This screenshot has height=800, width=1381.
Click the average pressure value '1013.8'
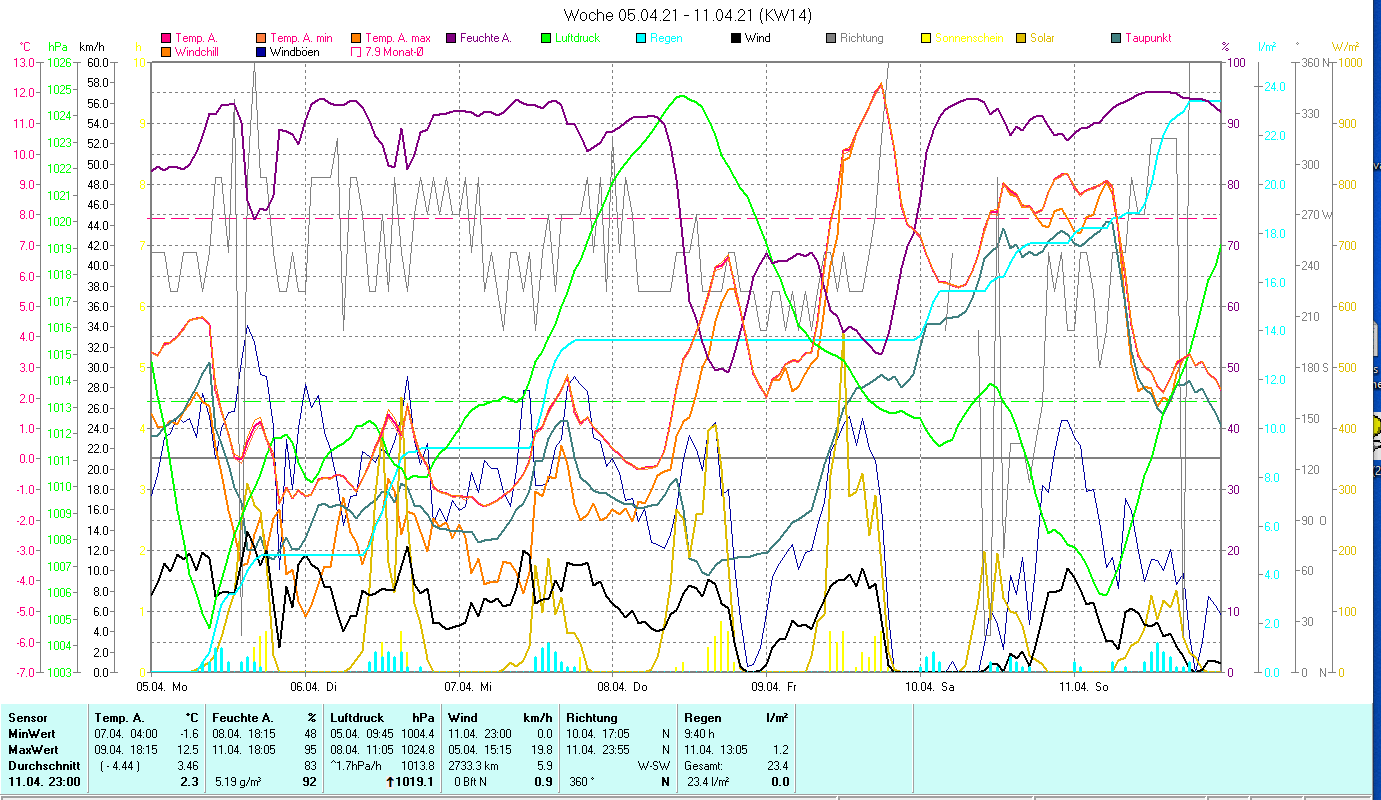(x=418, y=766)
